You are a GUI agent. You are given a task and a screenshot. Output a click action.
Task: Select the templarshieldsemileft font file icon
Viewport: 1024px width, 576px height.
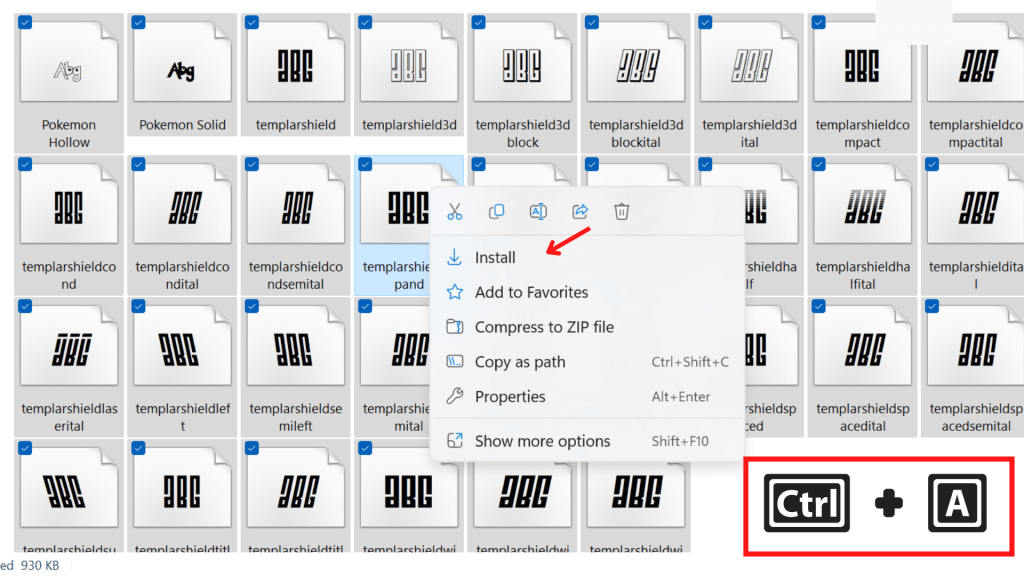click(295, 345)
